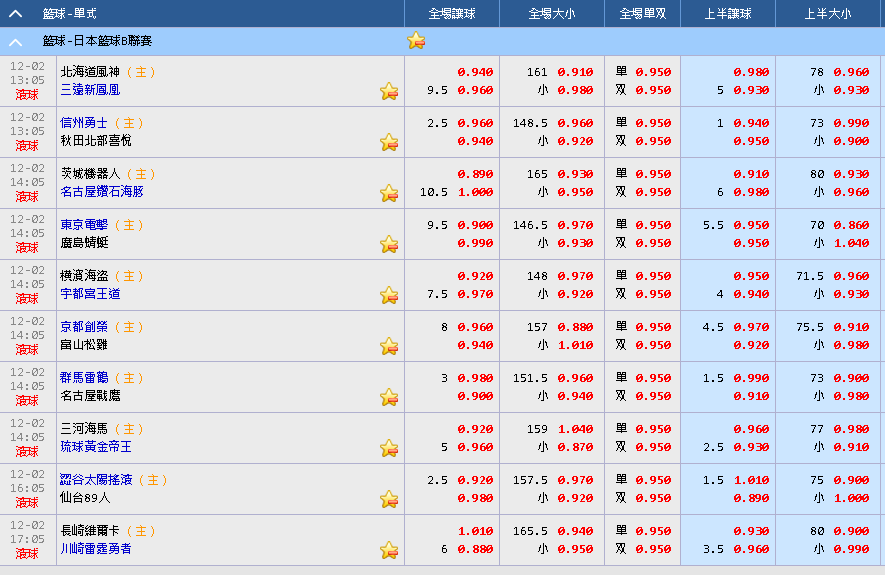Bet 三遠新鳳凰 full handicap 9.5 at 0.960

[x=475, y=90]
